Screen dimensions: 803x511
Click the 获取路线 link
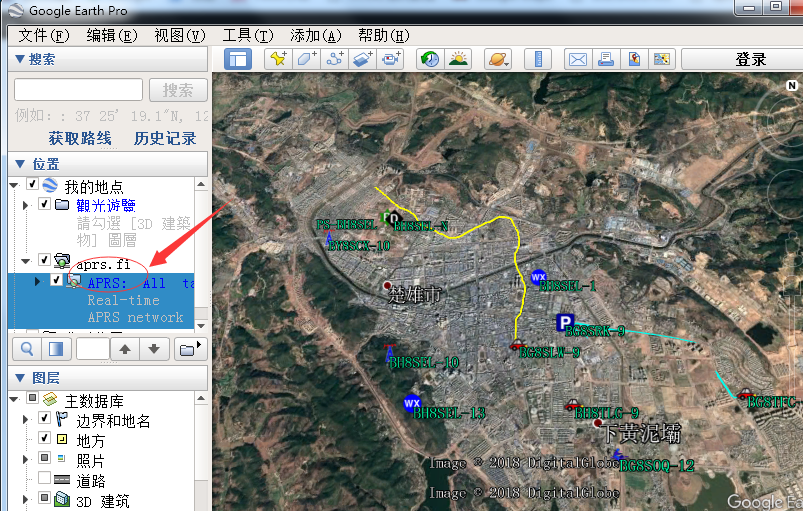click(x=80, y=138)
